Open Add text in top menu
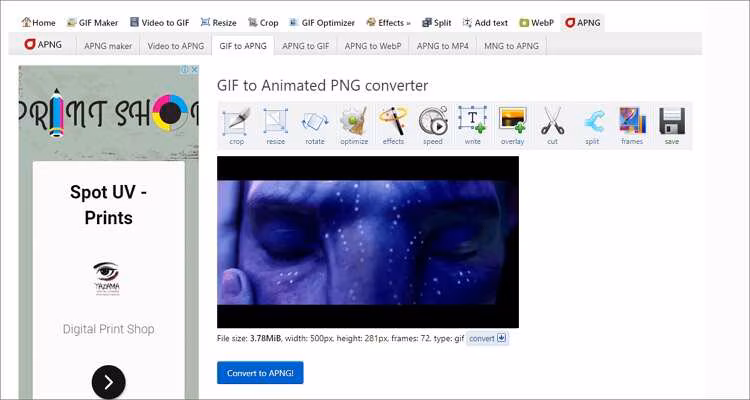This screenshot has height=400, width=750. [x=485, y=22]
